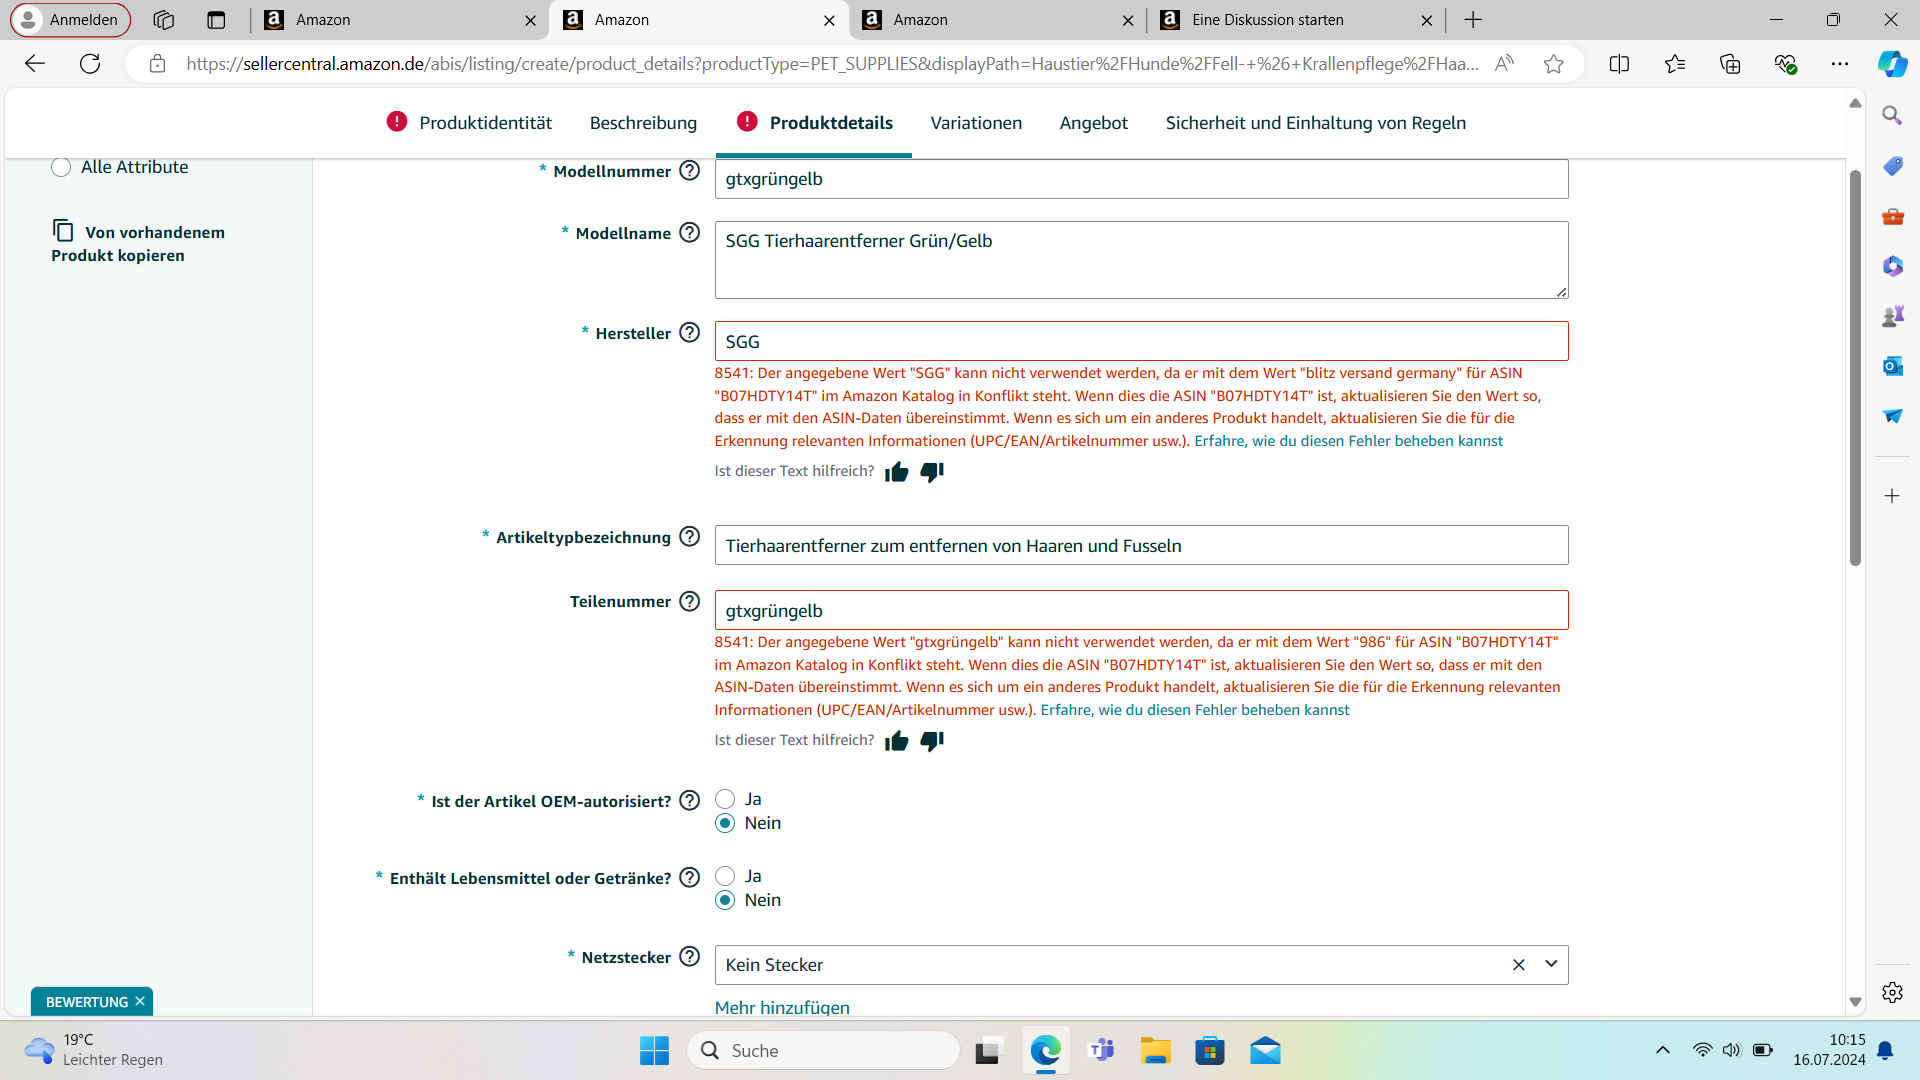Open Edge sidebar tools briefcase icon
The image size is (1920, 1080).
(x=1892, y=216)
